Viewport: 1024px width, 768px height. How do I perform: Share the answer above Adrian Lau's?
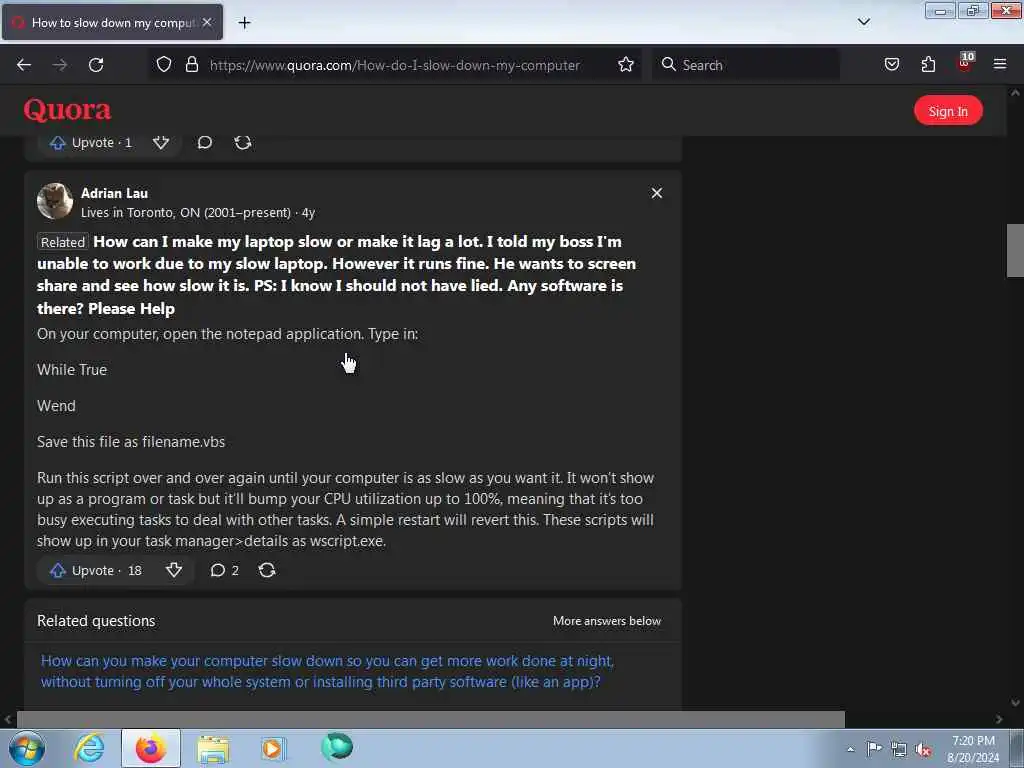tap(243, 142)
